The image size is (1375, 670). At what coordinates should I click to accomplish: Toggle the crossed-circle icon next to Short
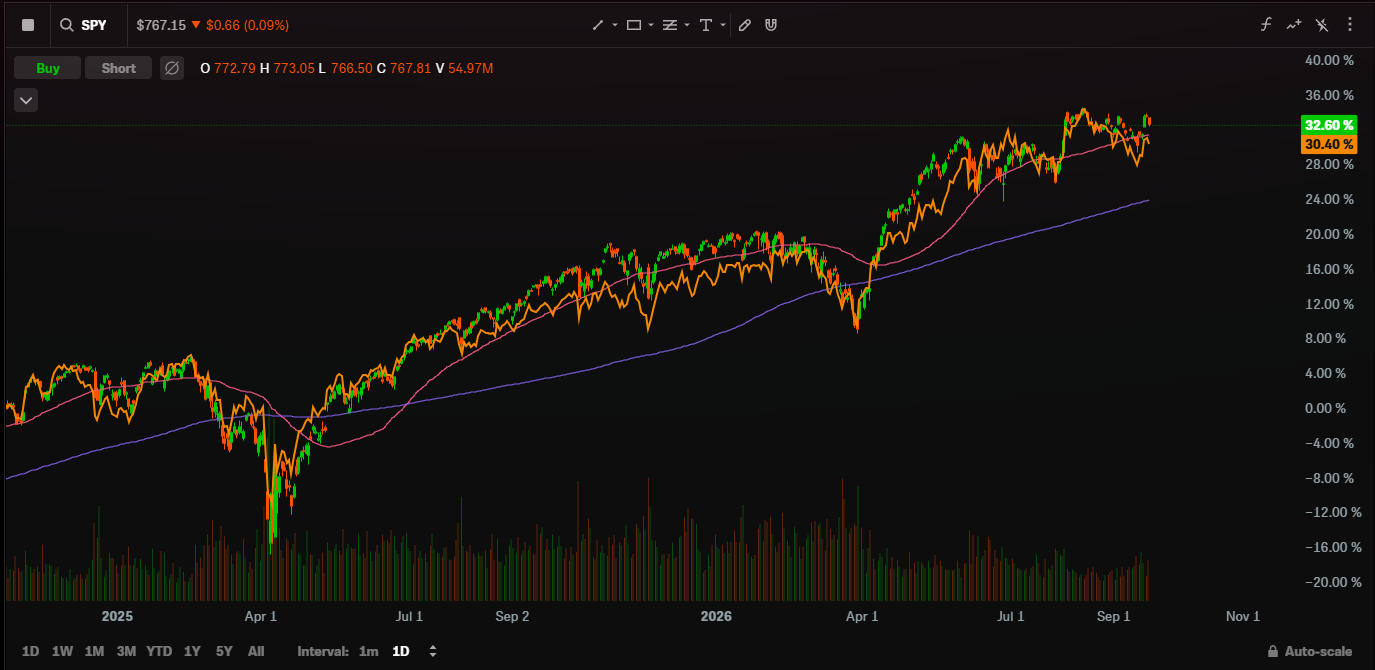tap(172, 68)
